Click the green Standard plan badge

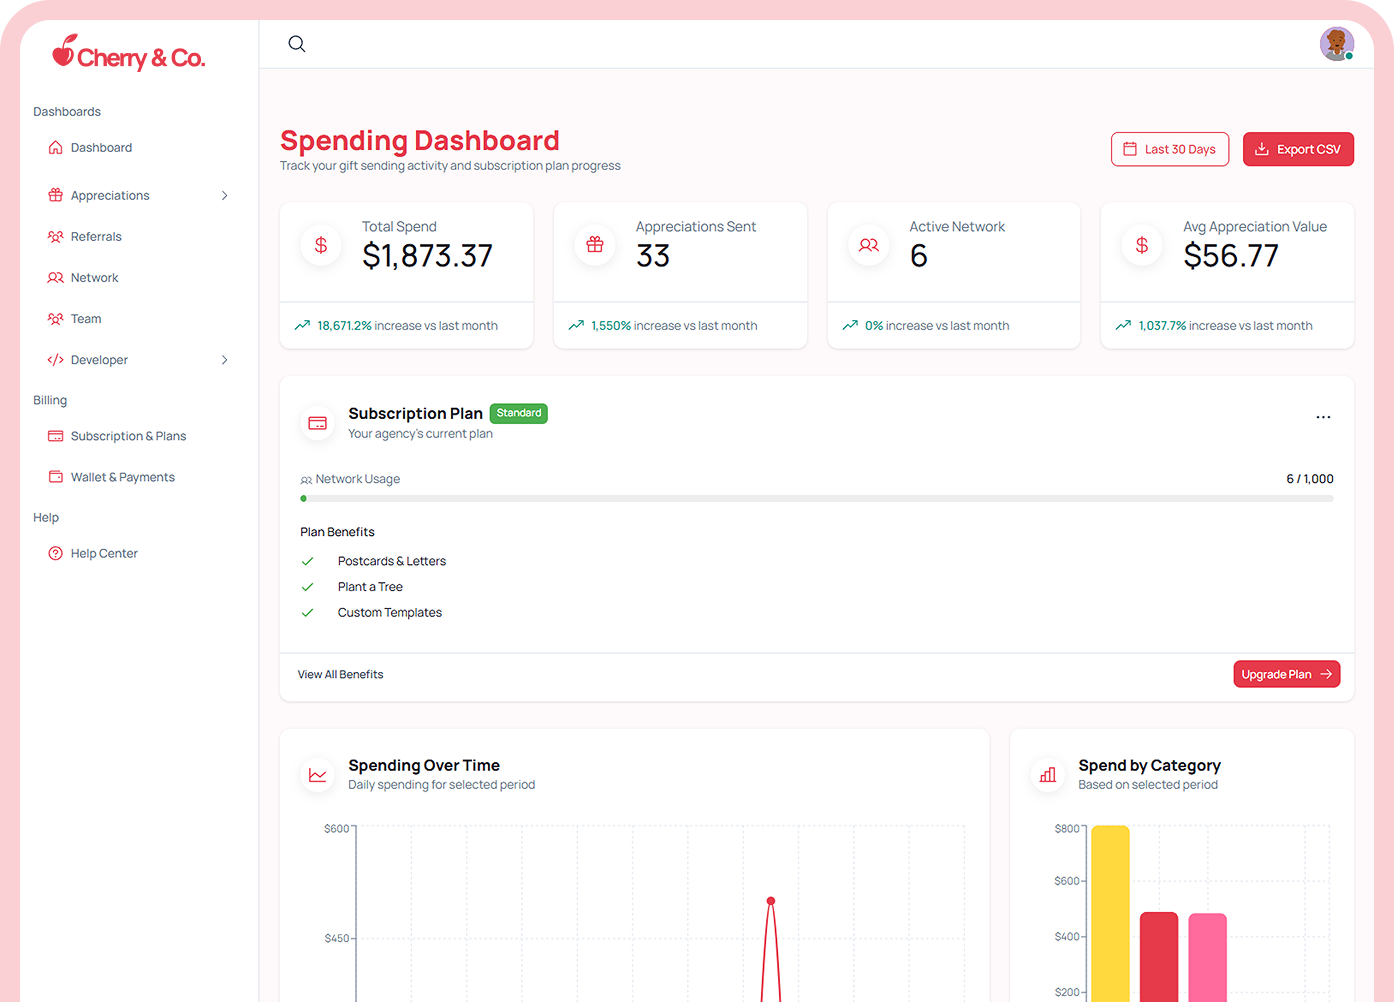pos(519,413)
